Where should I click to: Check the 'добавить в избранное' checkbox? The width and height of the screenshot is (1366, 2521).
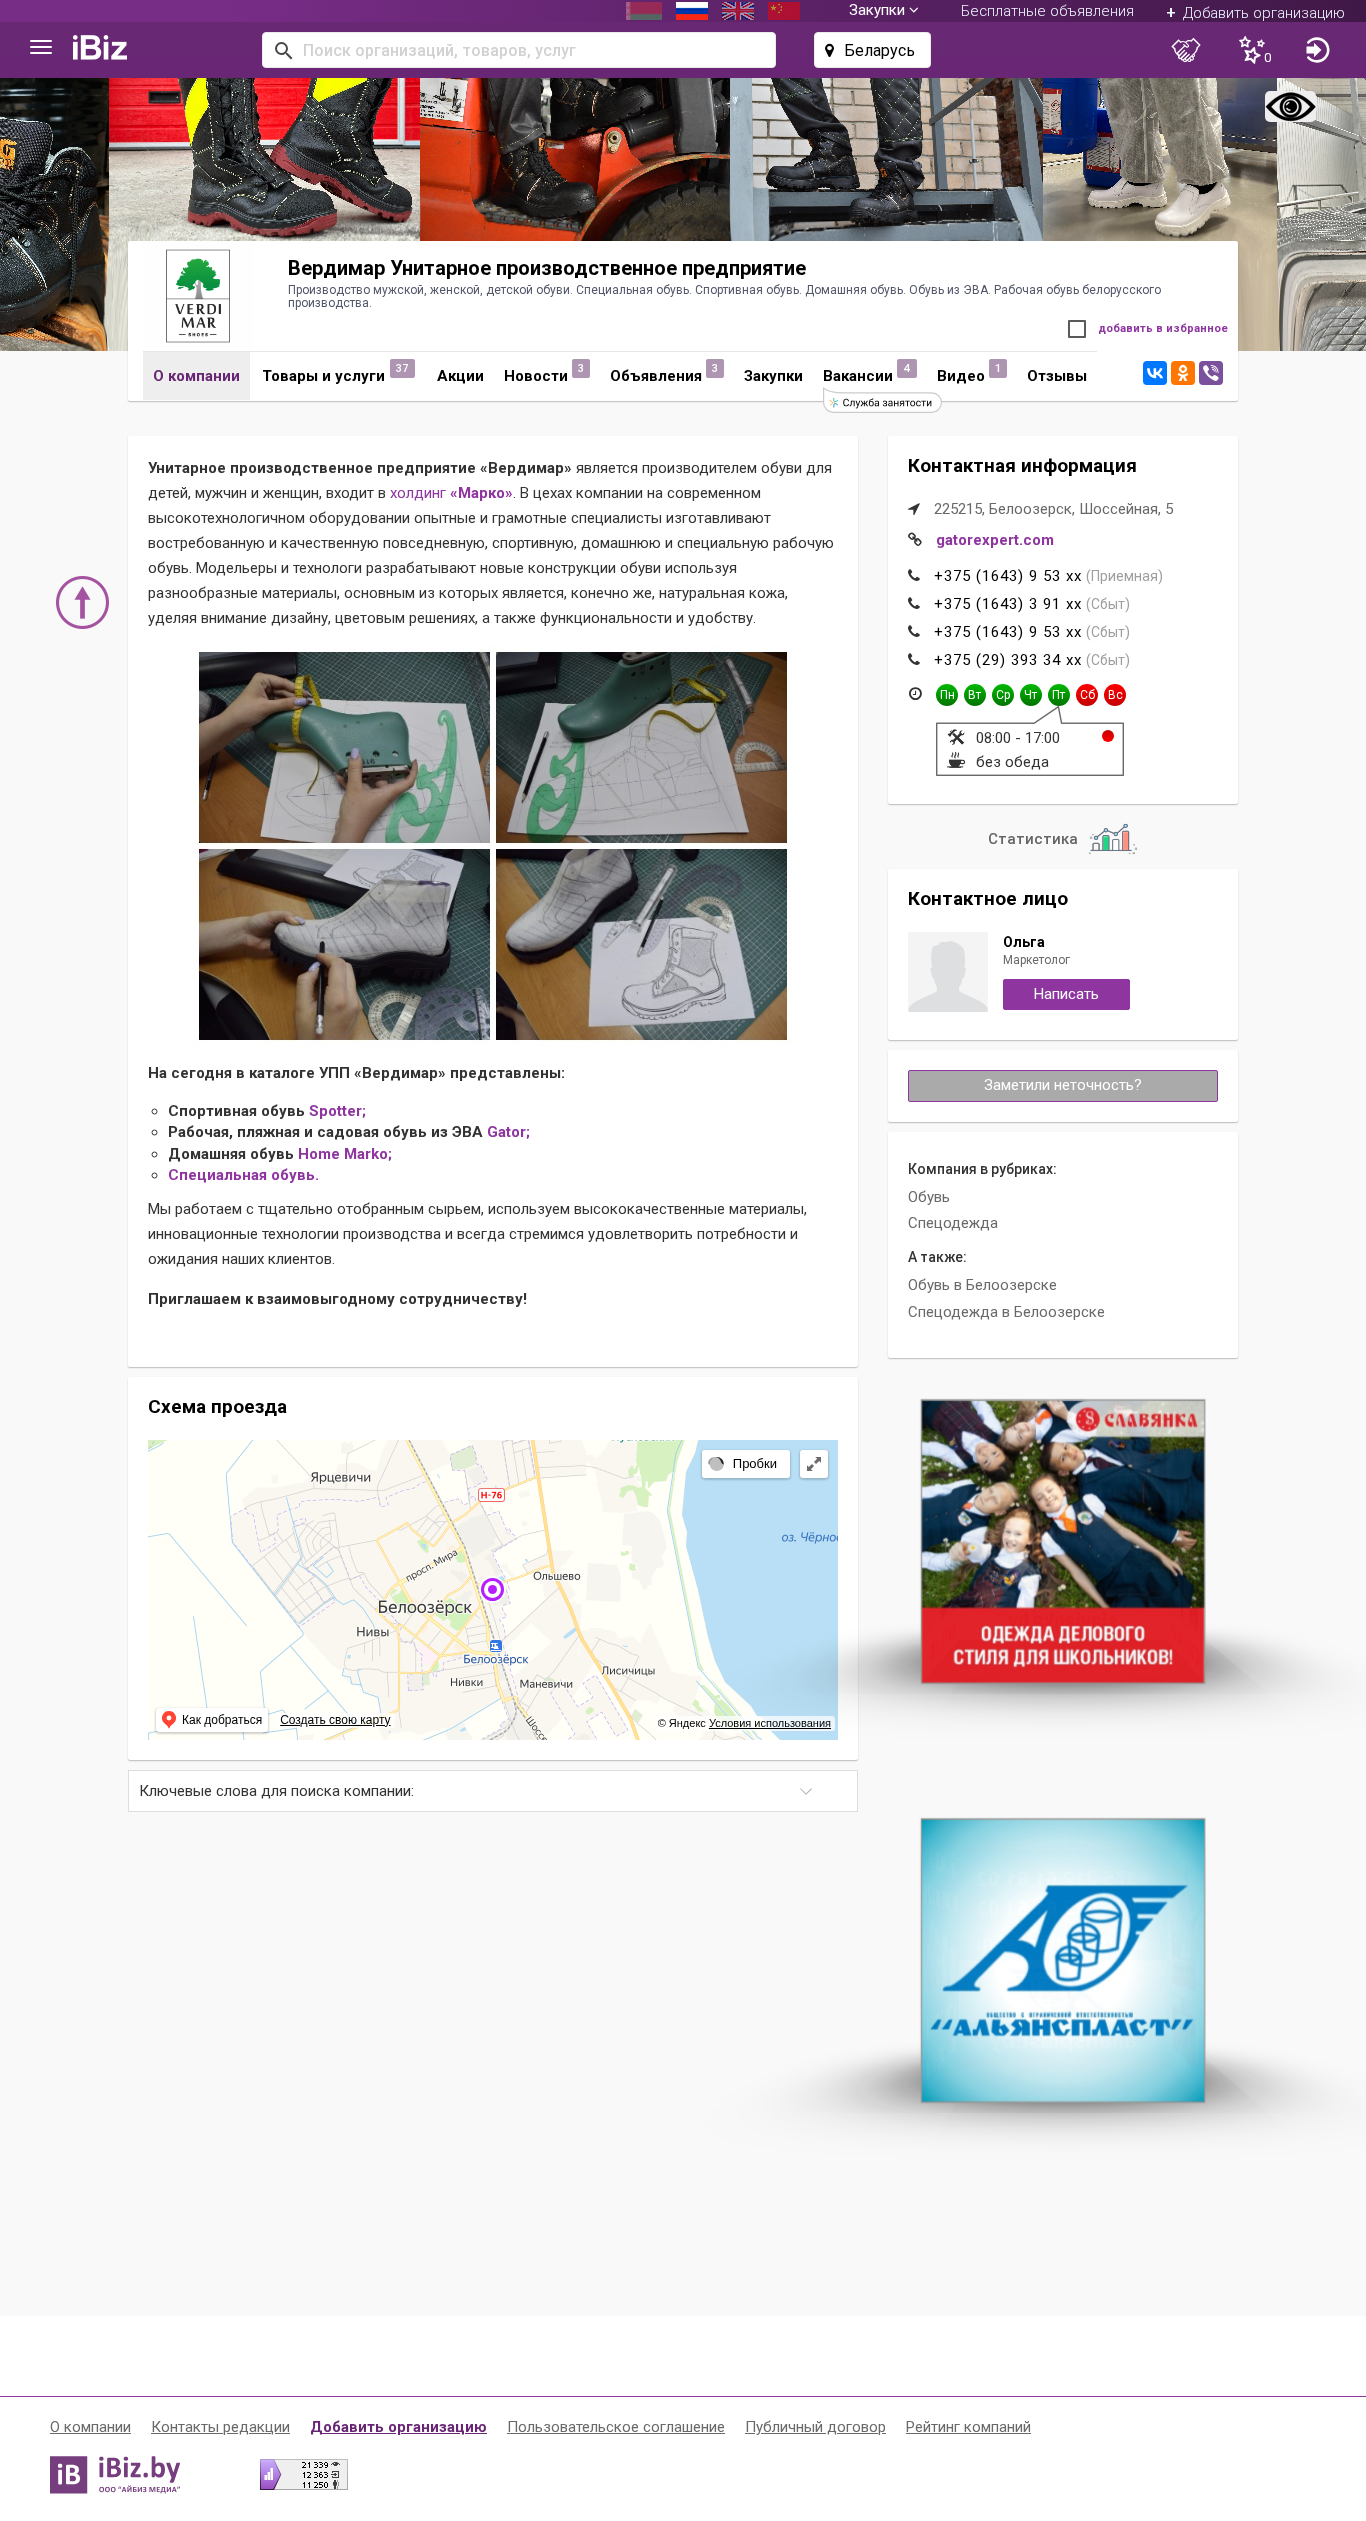[x=1077, y=329]
